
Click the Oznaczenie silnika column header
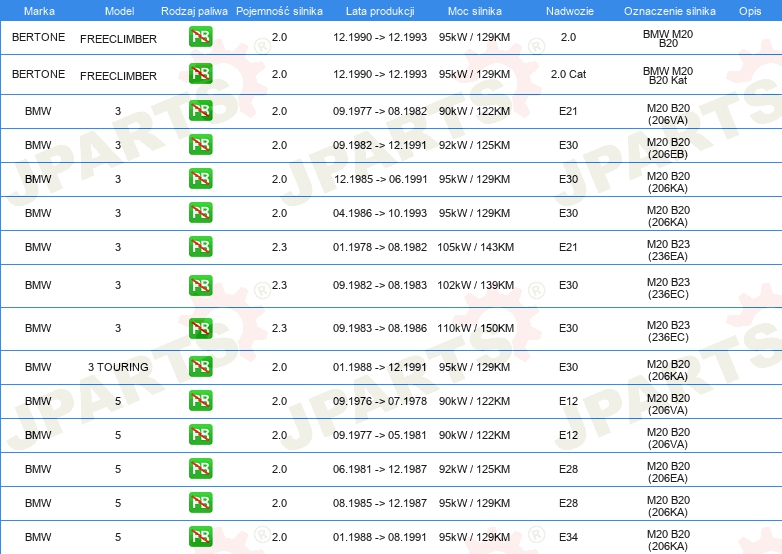point(670,11)
